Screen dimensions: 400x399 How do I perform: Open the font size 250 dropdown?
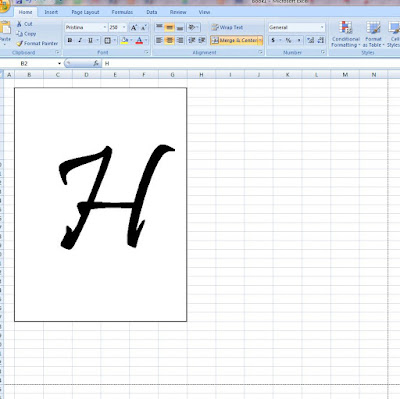coord(124,27)
